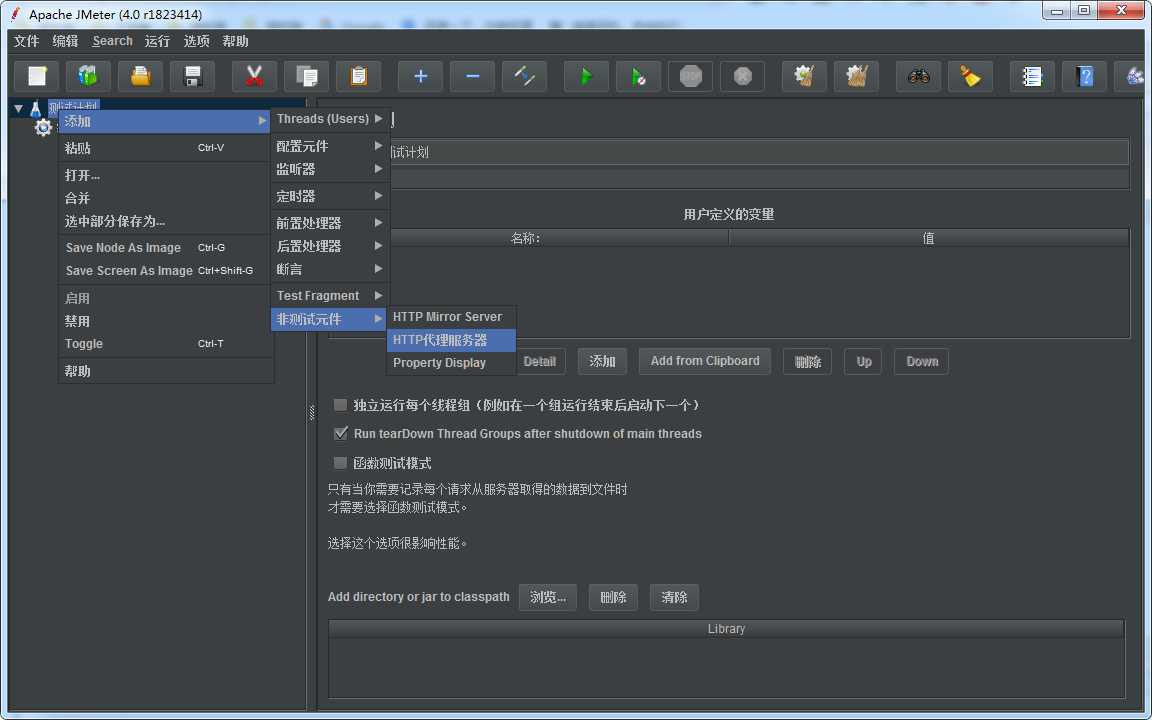This screenshot has width=1152, height=720.
Task: Click the WorkBench gear icon in tree
Action: 43,128
